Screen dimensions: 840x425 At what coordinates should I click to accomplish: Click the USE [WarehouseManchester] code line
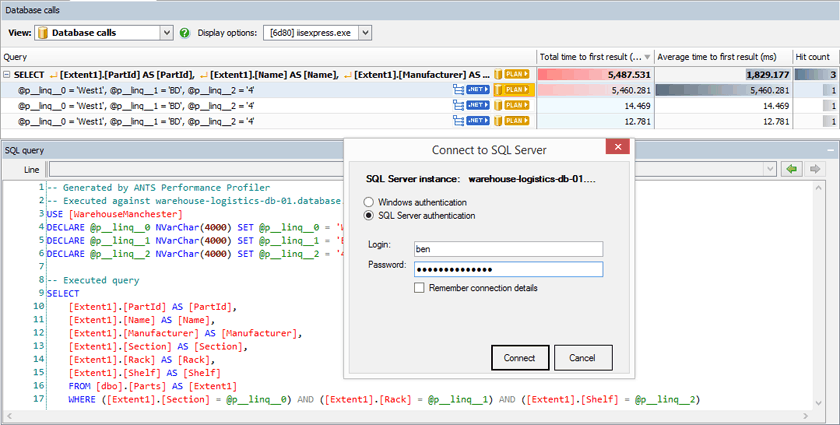coord(115,214)
